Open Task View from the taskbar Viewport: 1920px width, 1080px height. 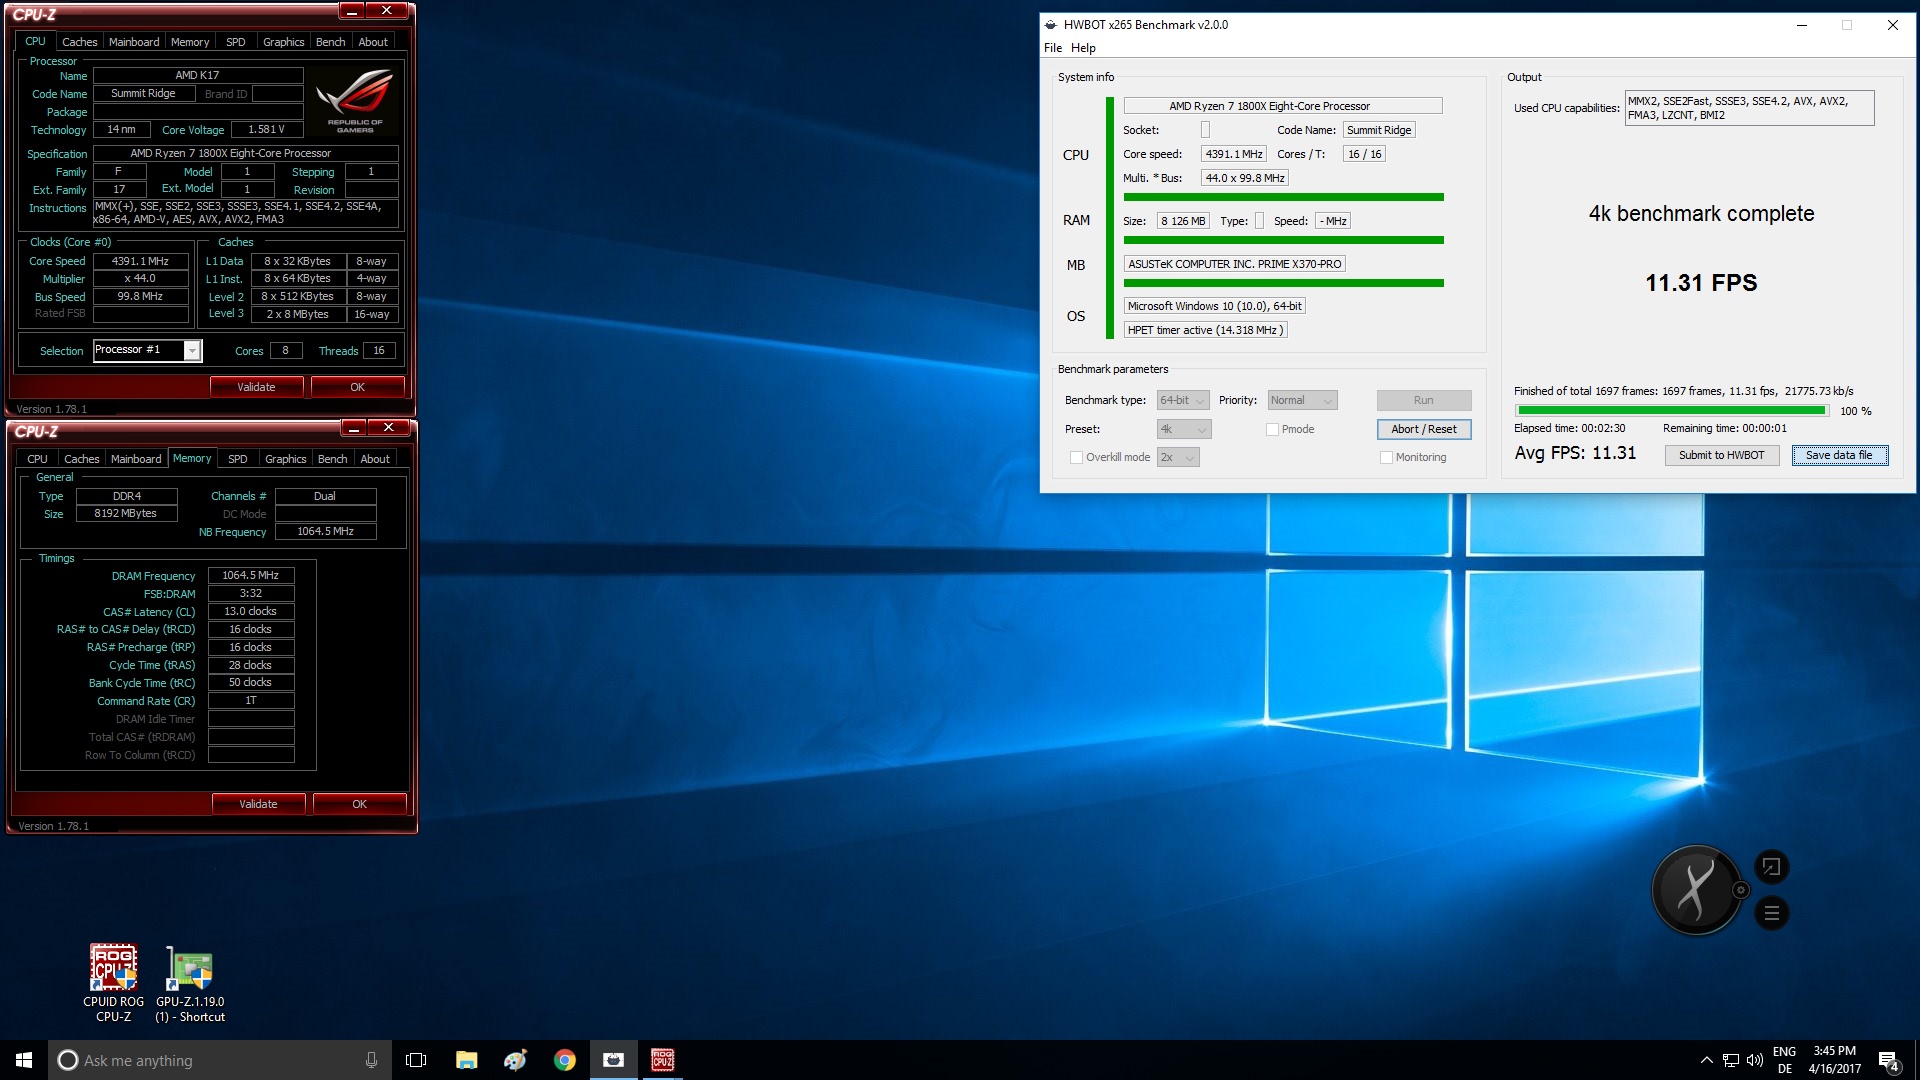(416, 1060)
